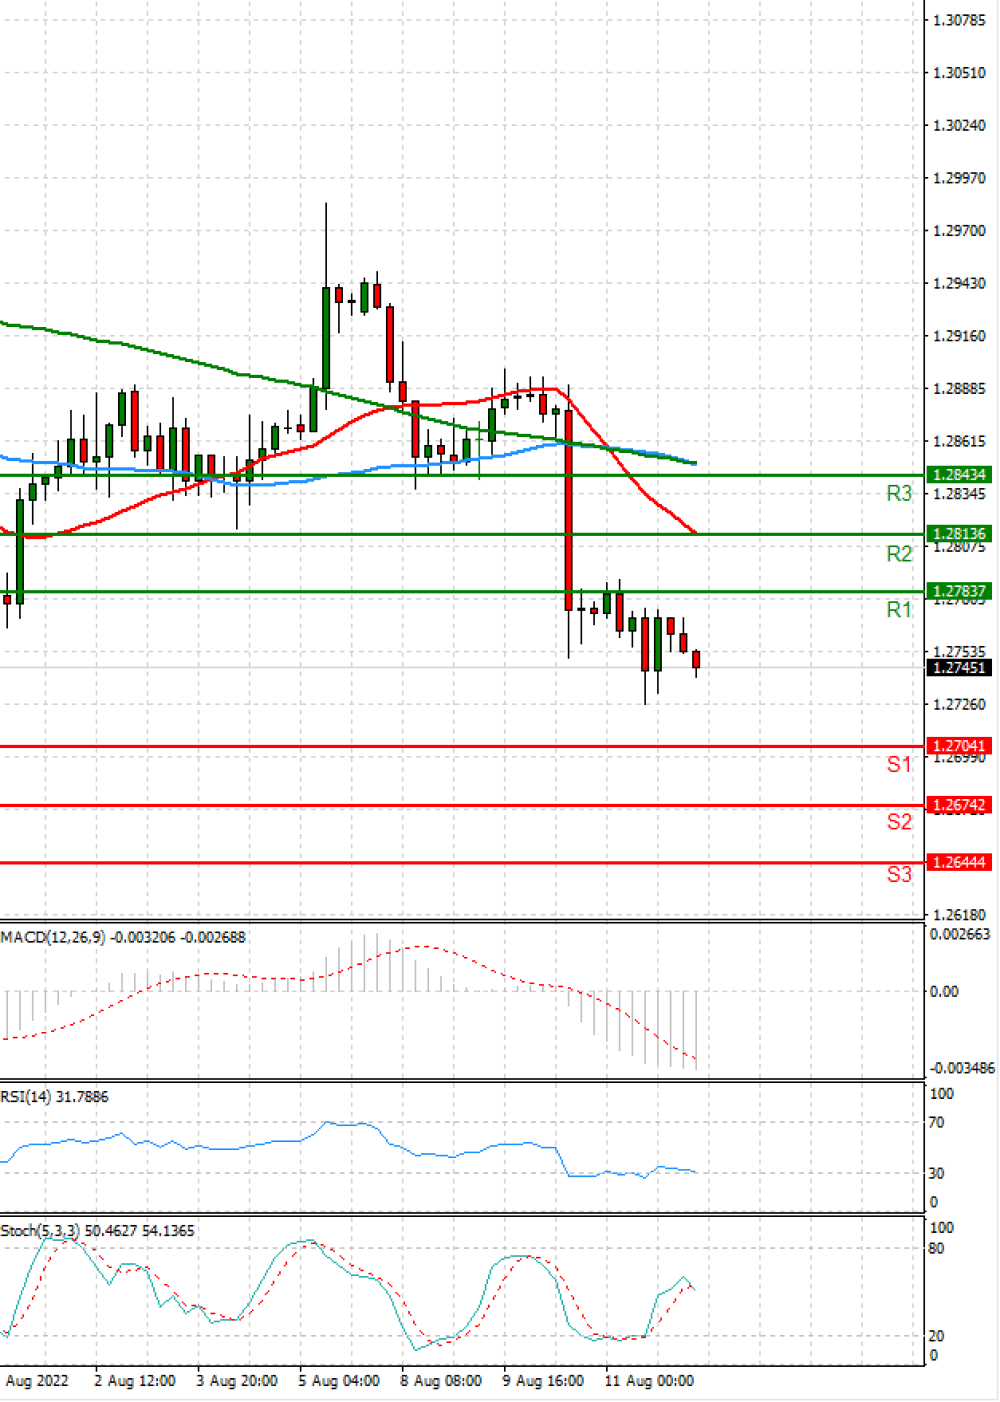
Task: Click the RSI scale level 30
Action: pos(936,1173)
